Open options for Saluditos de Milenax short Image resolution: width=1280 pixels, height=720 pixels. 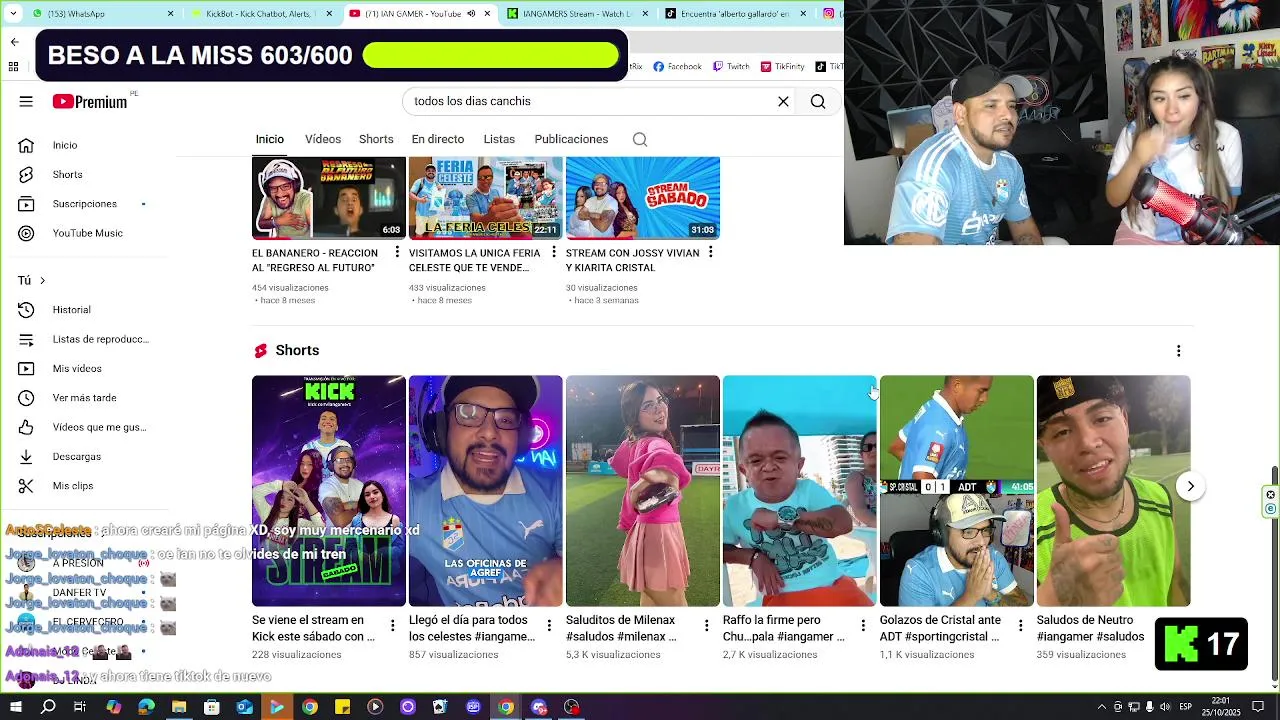coord(706,626)
